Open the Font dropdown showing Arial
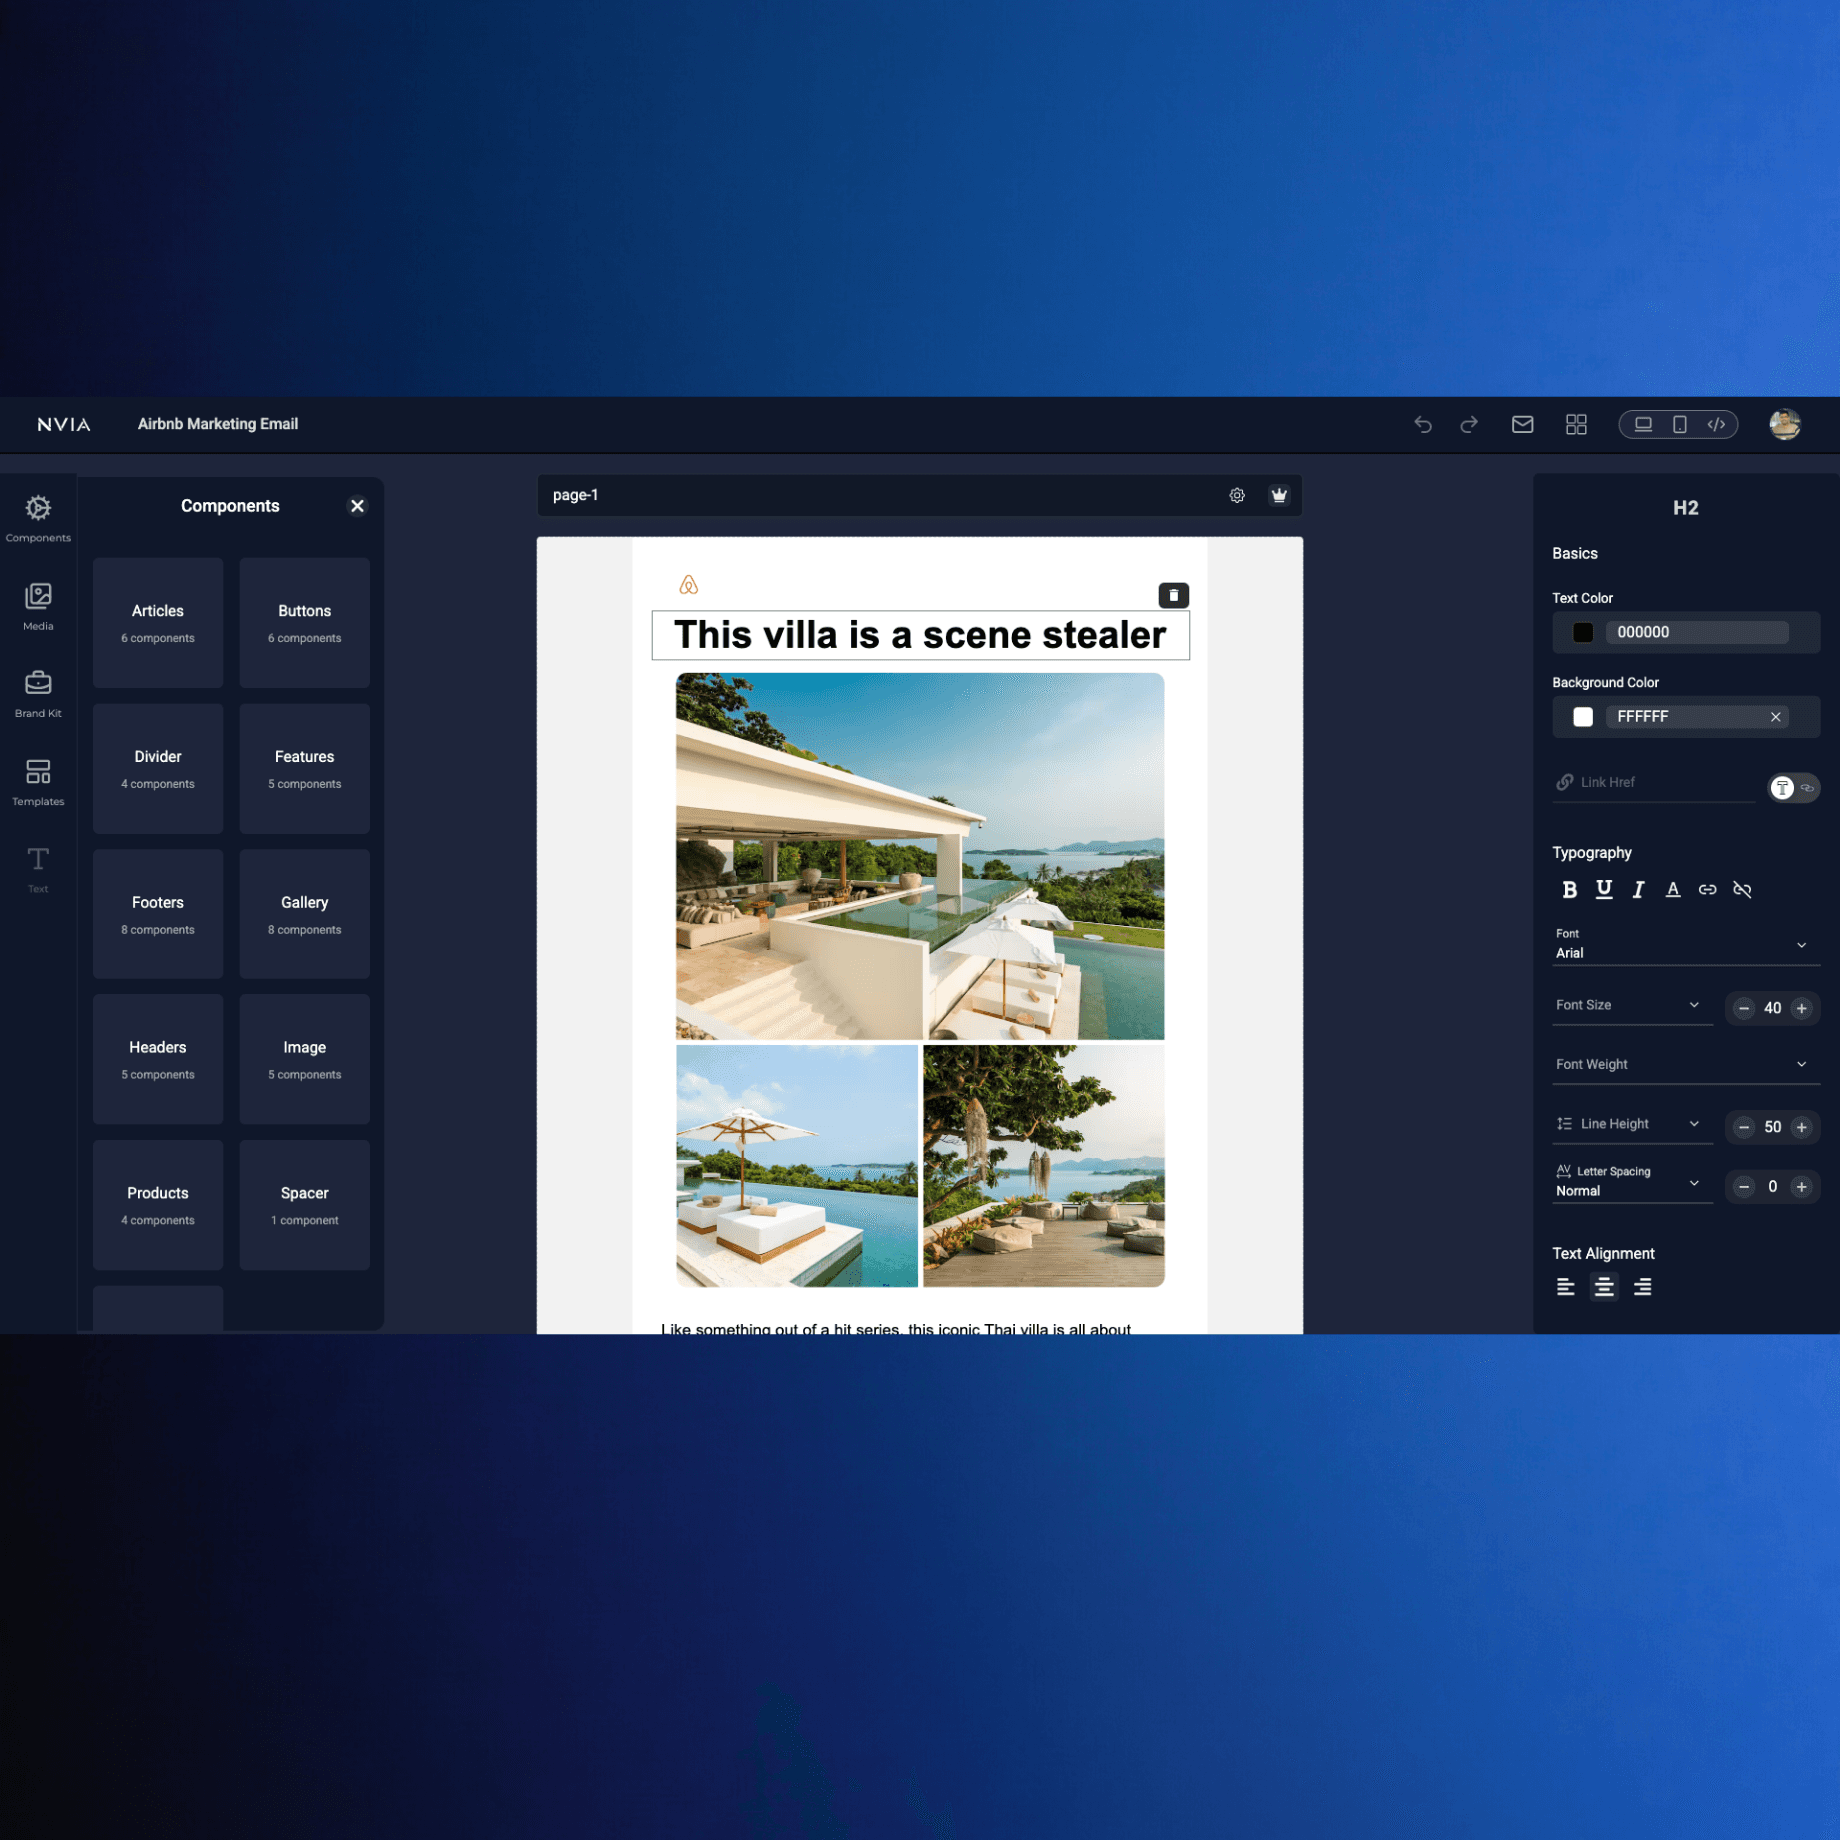The image size is (1840, 1840). [1685, 945]
